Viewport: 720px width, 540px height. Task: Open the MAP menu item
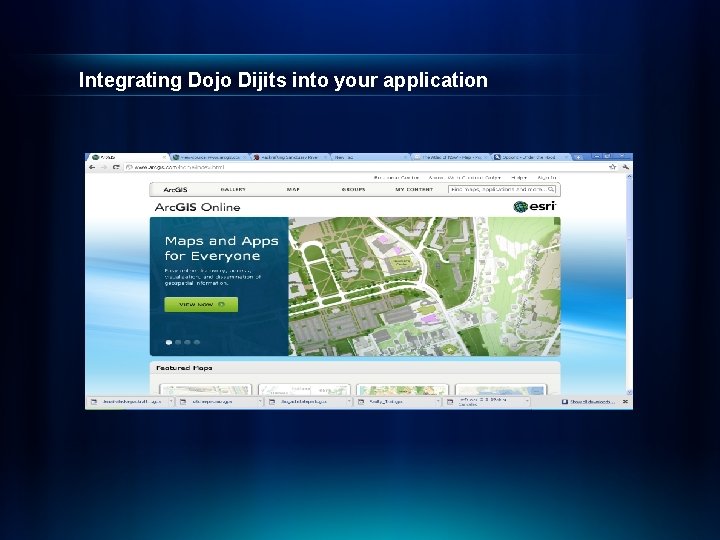point(293,189)
